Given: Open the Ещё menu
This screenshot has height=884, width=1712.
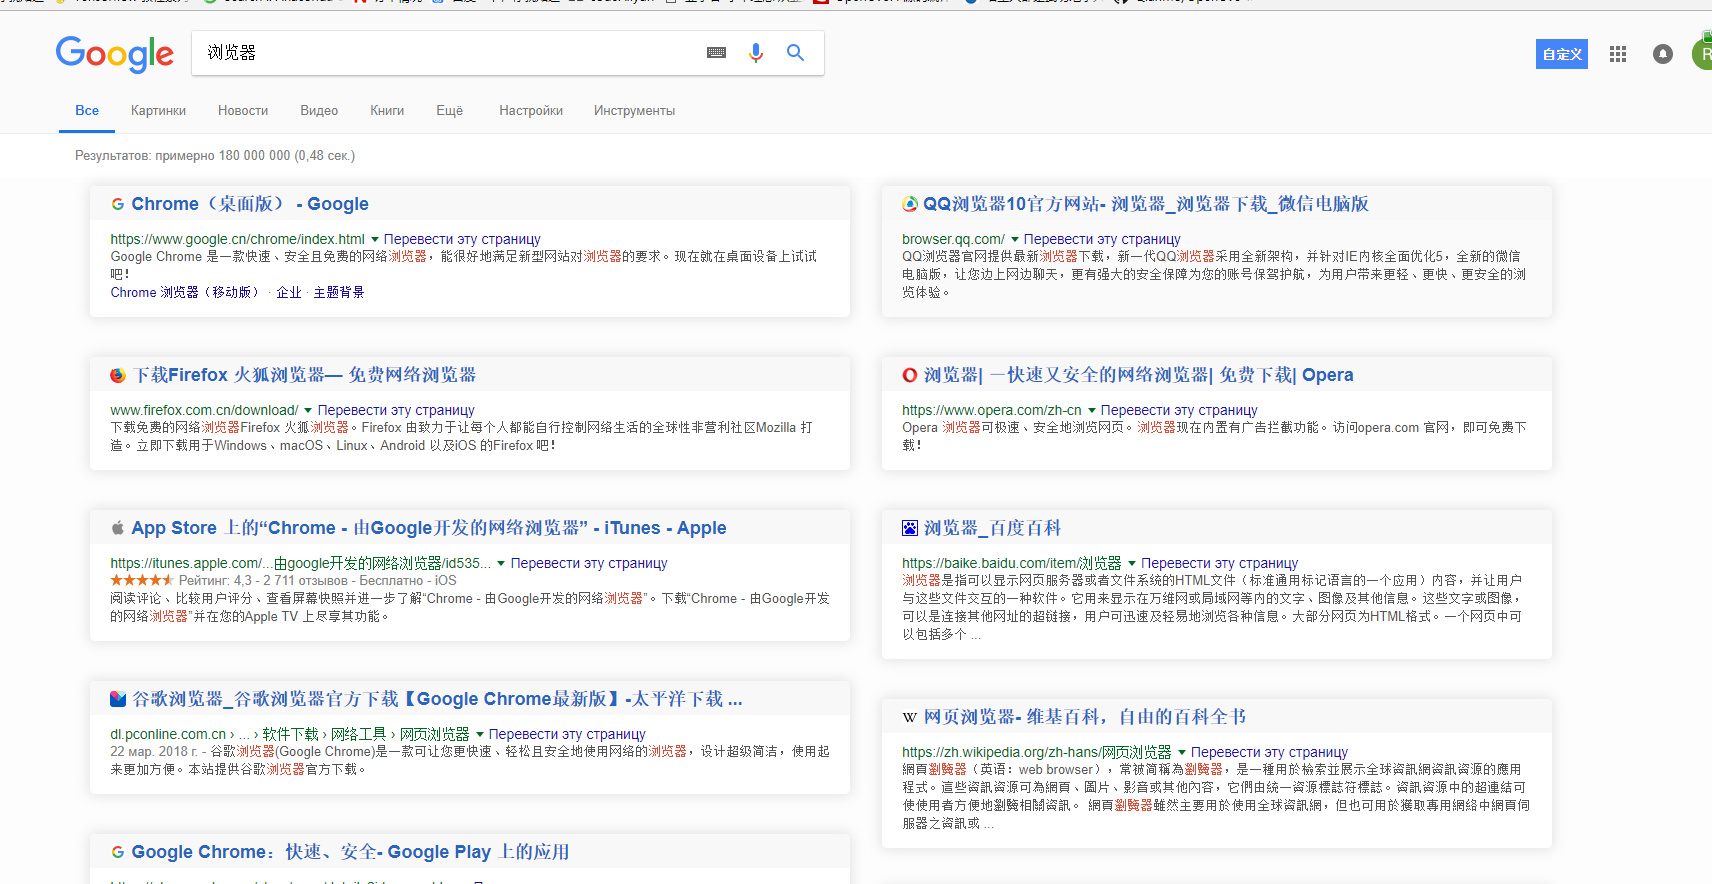Looking at the screenshot, I should point(449,111).
